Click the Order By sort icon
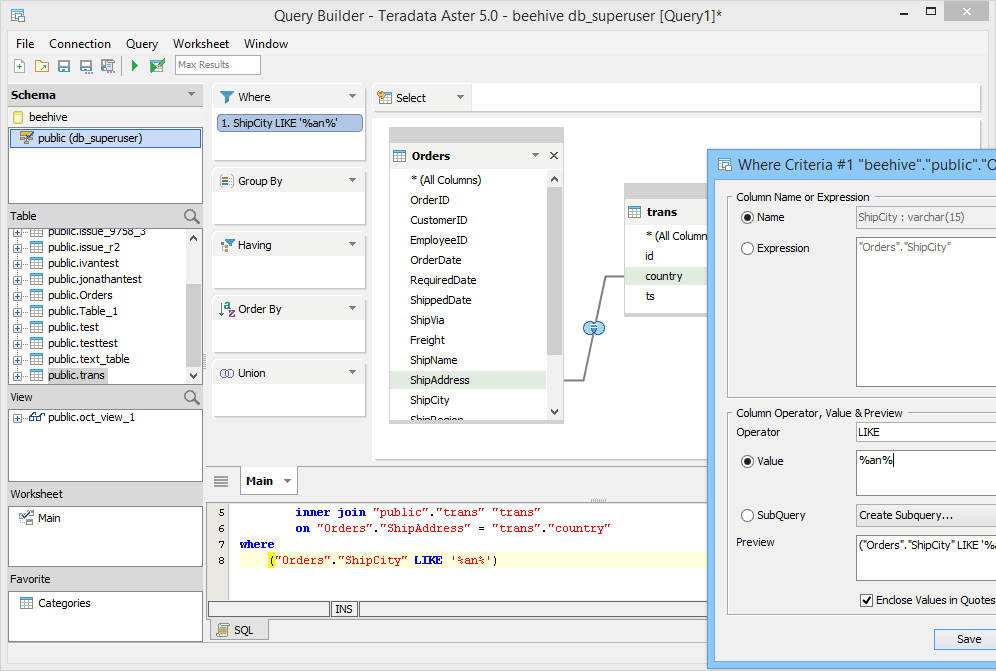The image size is (996, 671). coord(227,309)
